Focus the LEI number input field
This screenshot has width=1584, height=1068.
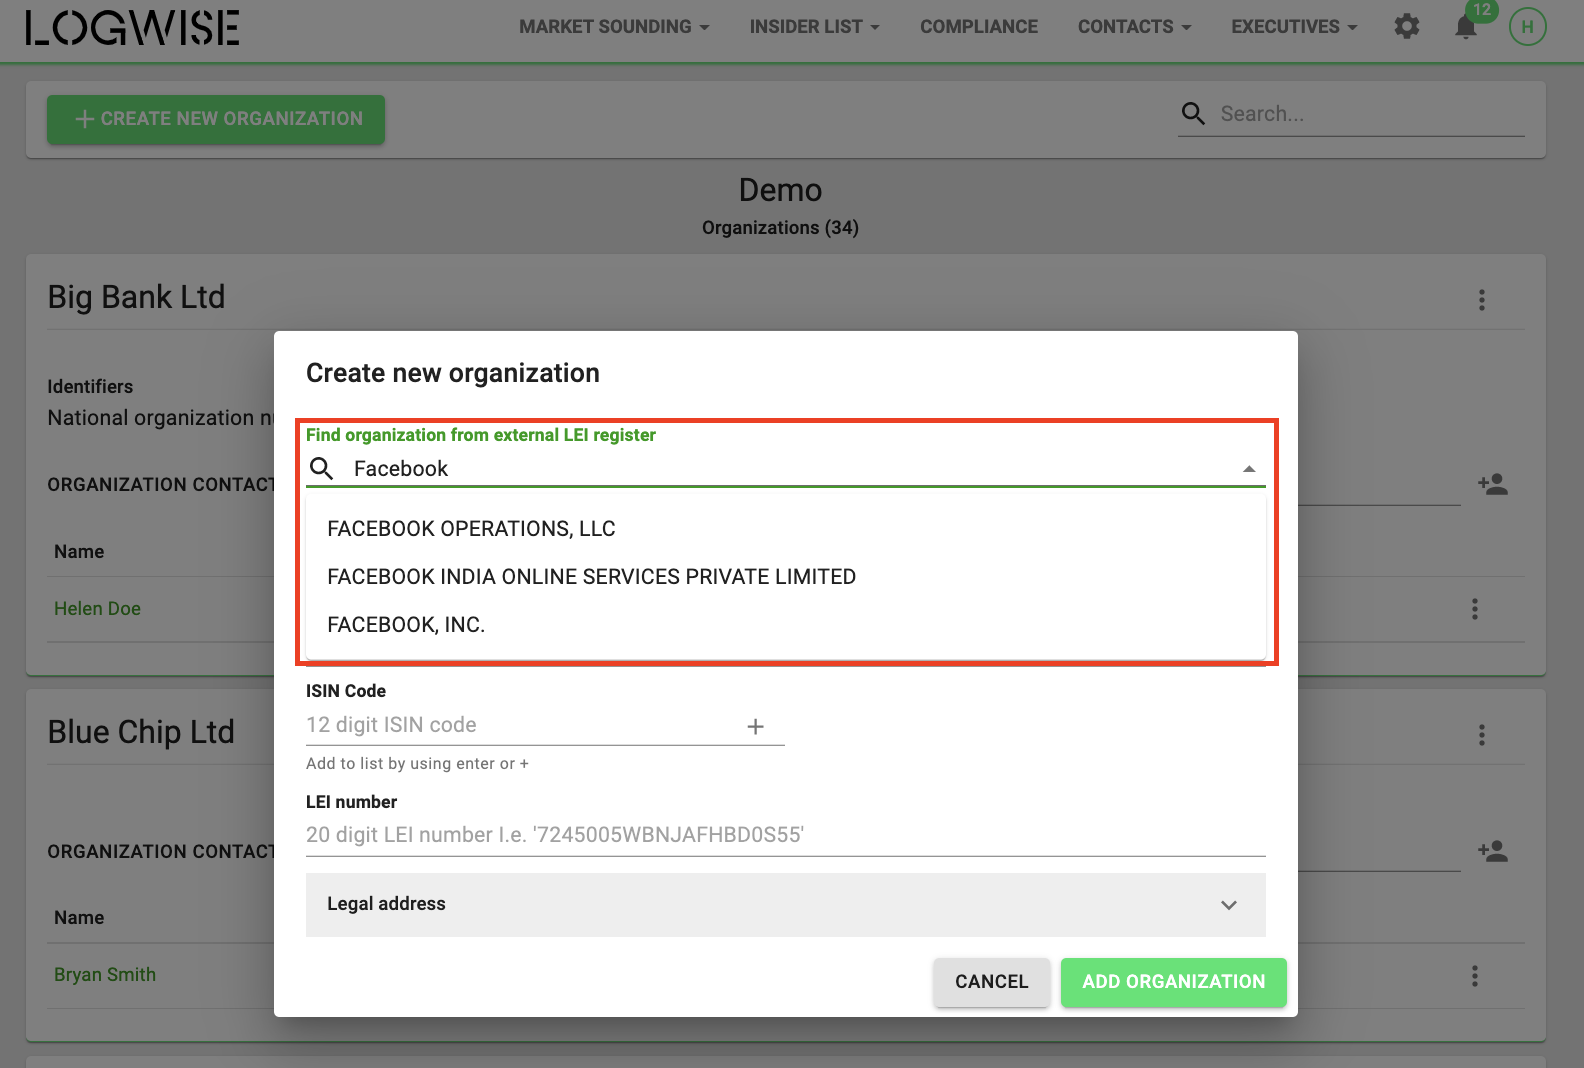pyautogui.click(x=786, y=835)
